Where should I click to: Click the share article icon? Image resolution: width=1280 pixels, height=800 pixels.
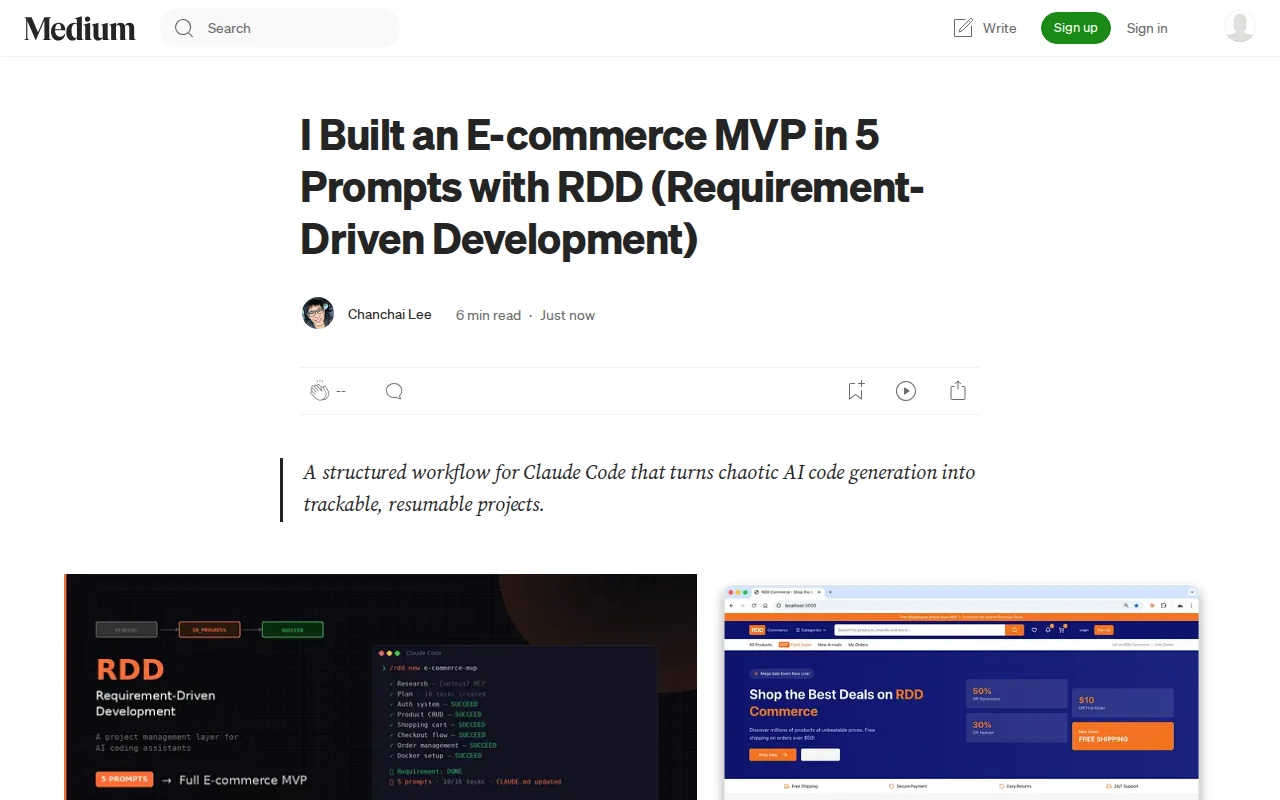958,391
